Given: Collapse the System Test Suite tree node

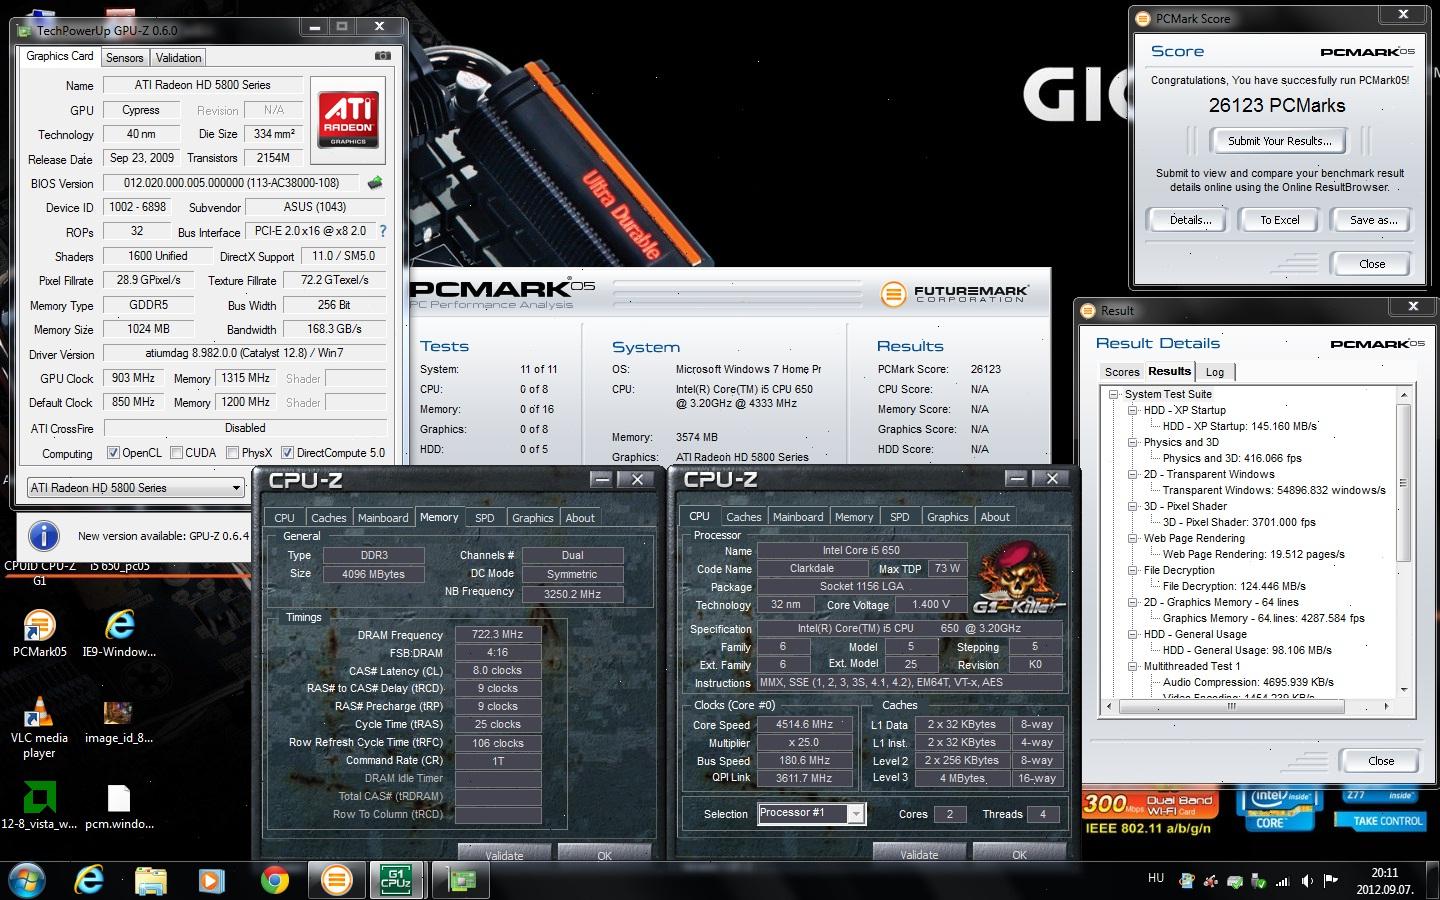Looking at the screenshot, I should tap(1113, 394).
